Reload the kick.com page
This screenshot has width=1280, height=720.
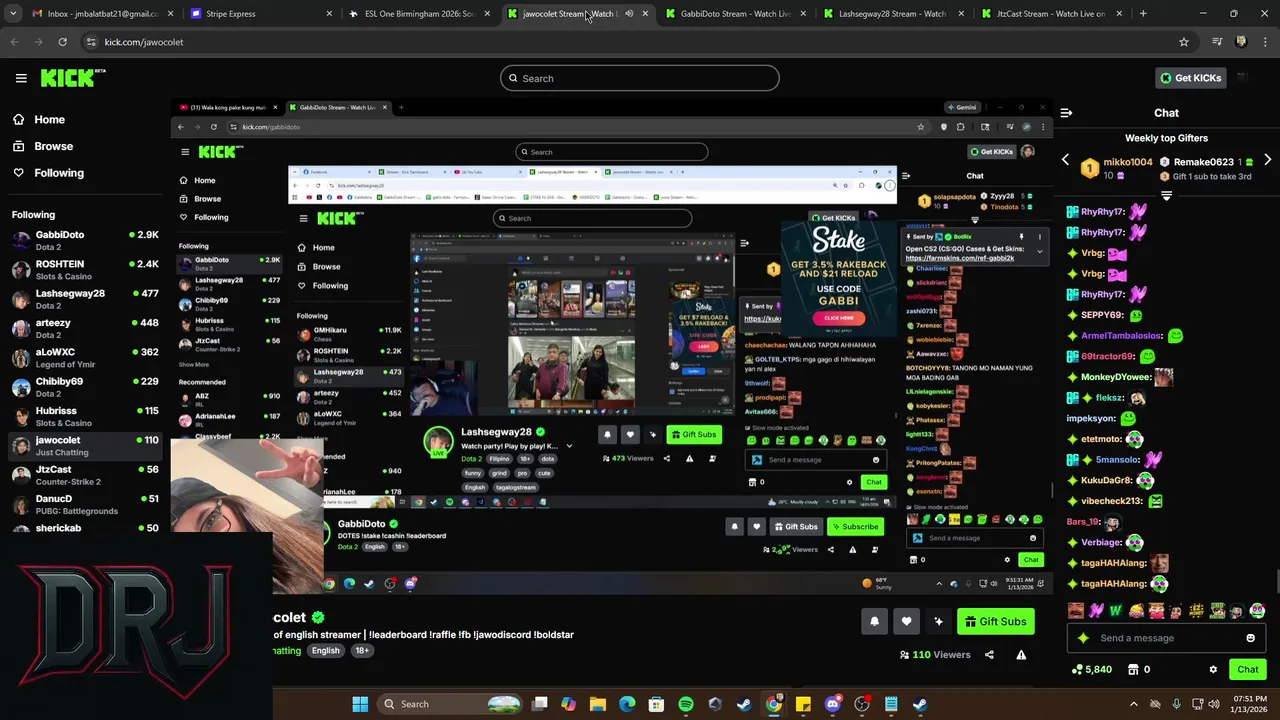(62, 42)
